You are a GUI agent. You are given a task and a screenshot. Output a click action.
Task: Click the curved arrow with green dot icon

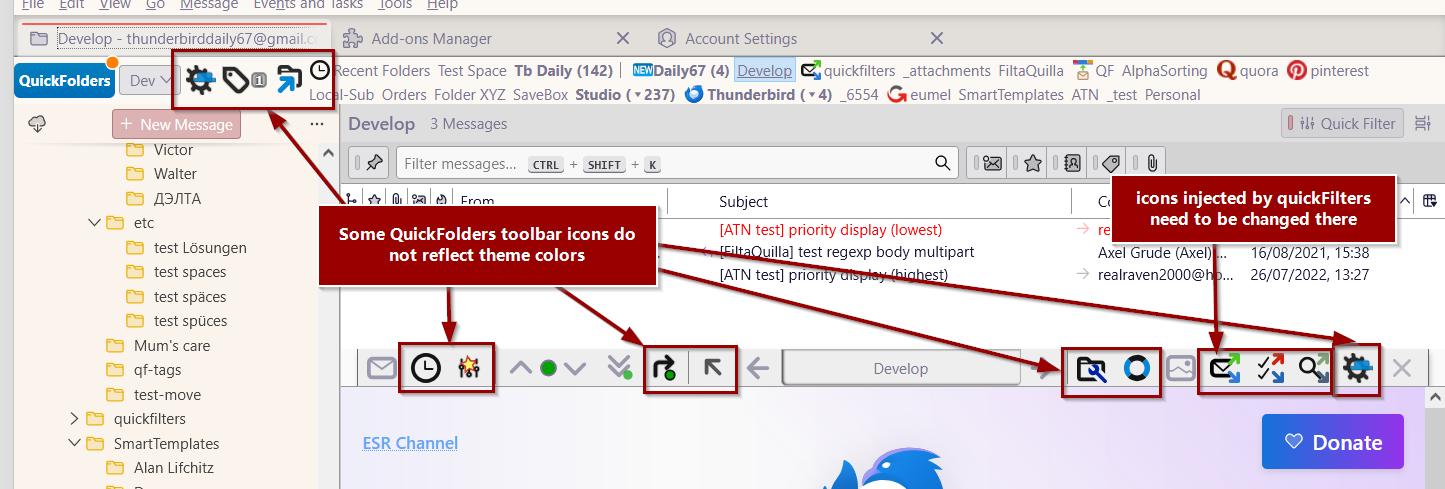pos(665,369)
